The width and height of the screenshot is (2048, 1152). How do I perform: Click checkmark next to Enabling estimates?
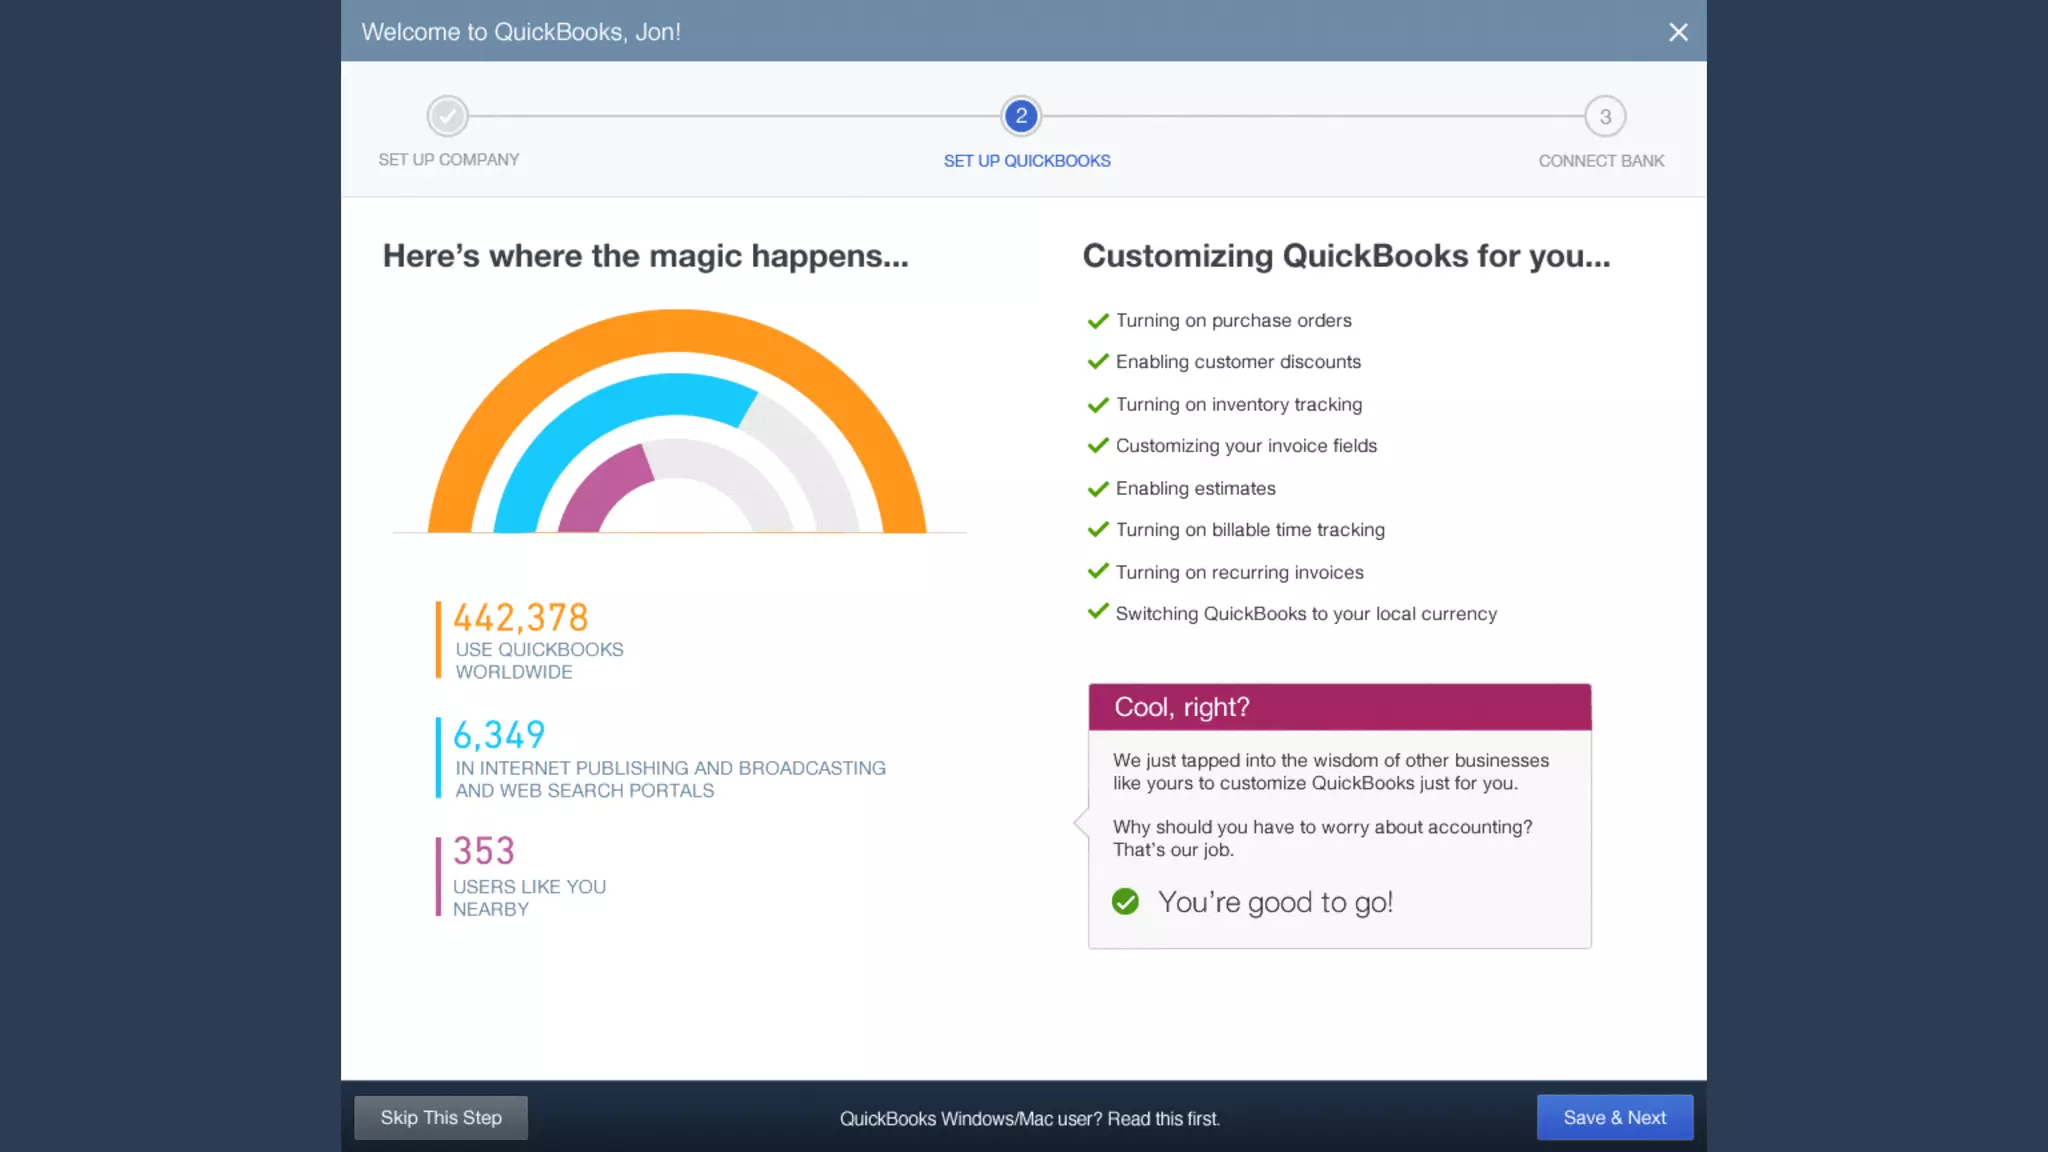pos(1098,488)
